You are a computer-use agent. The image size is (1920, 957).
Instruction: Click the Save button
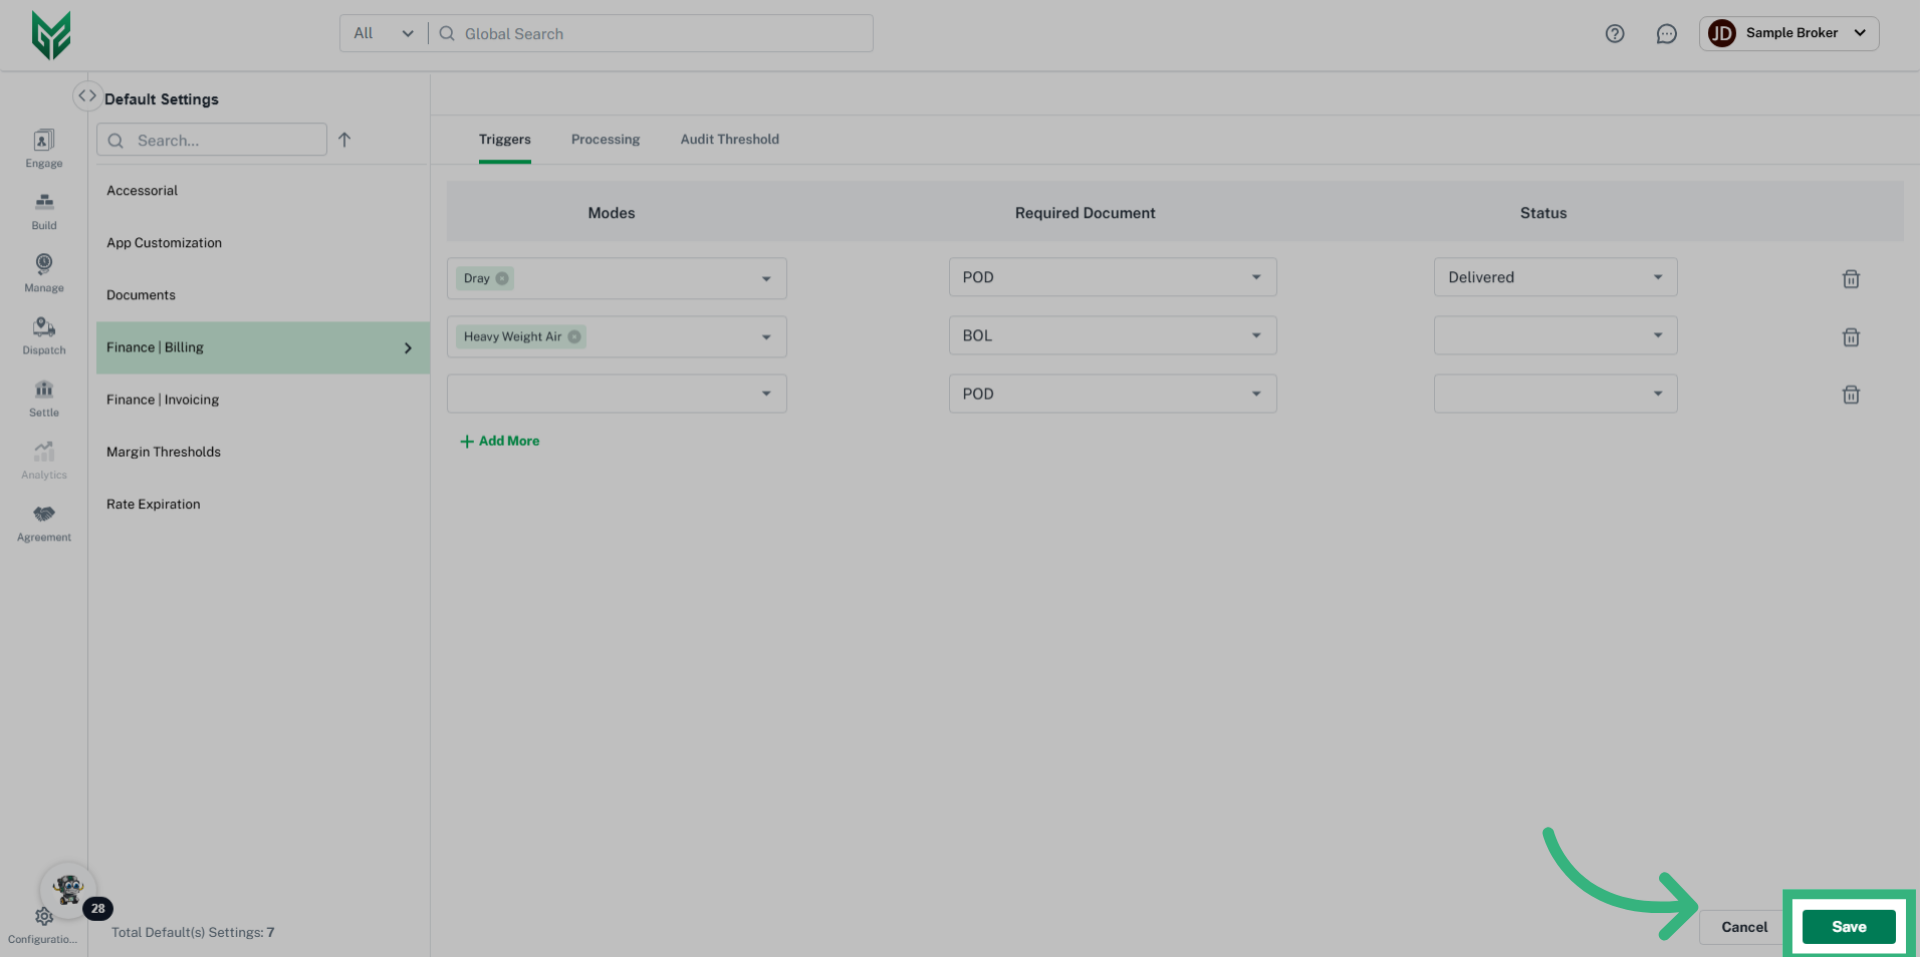(1848, 927)
